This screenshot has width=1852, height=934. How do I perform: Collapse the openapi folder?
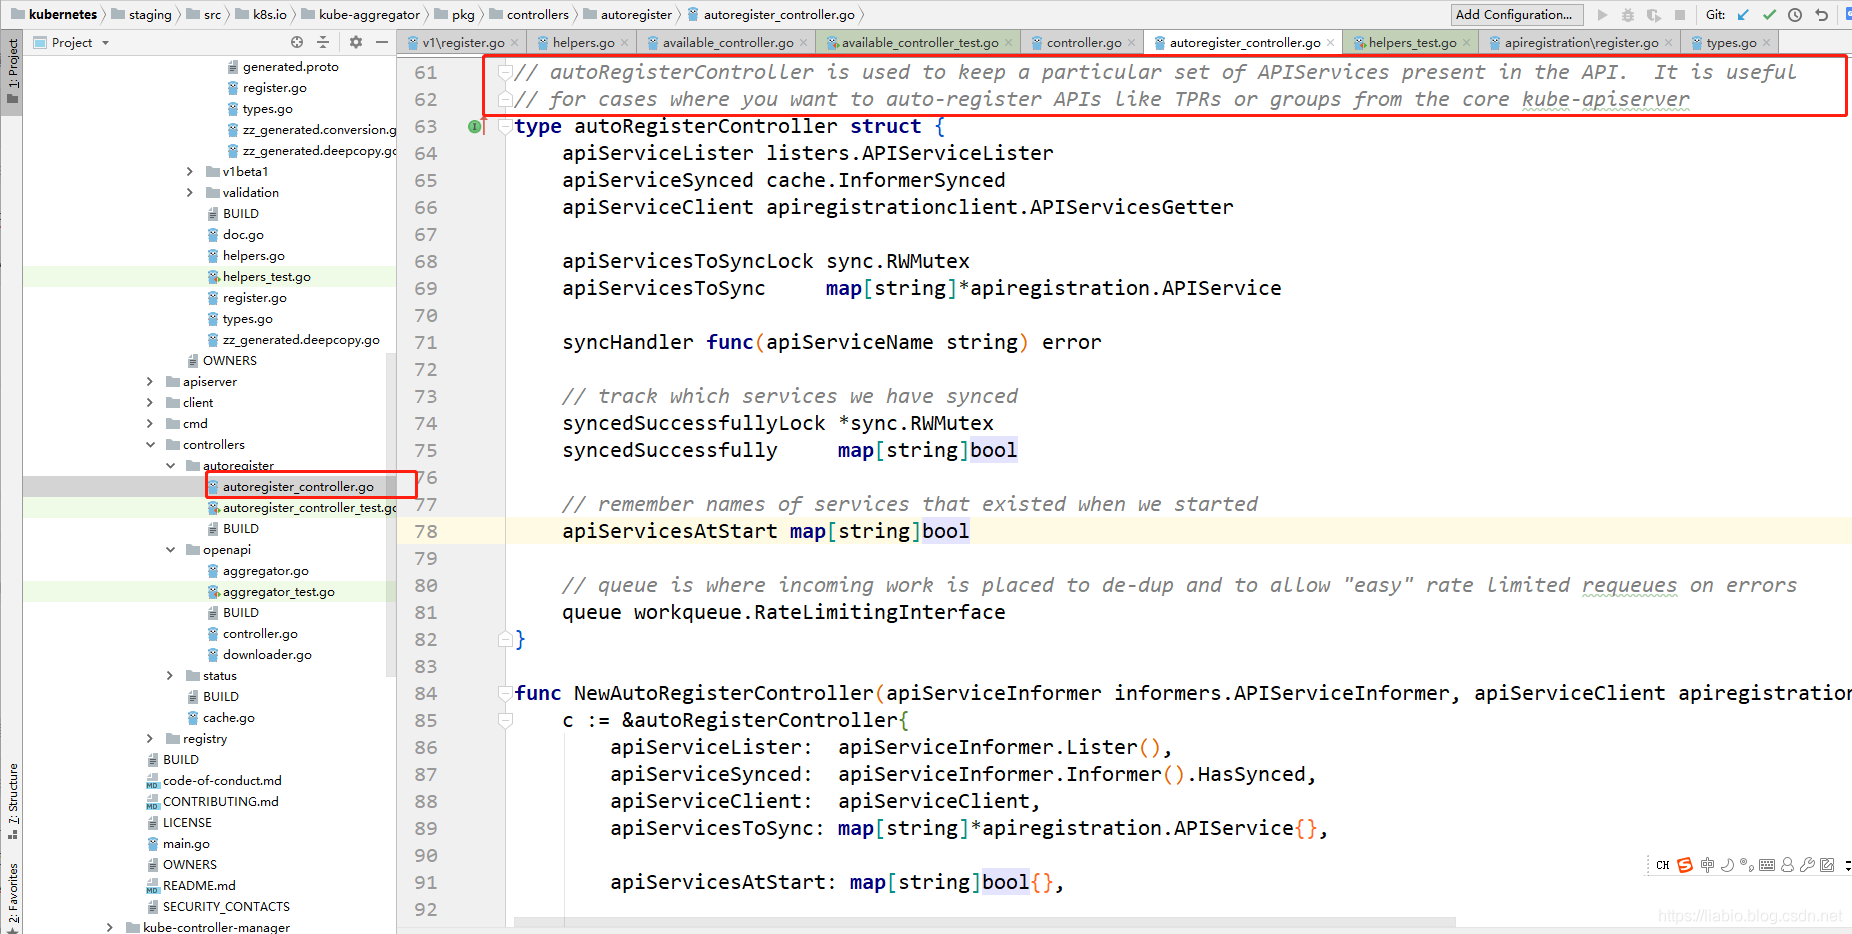(170, 550)
